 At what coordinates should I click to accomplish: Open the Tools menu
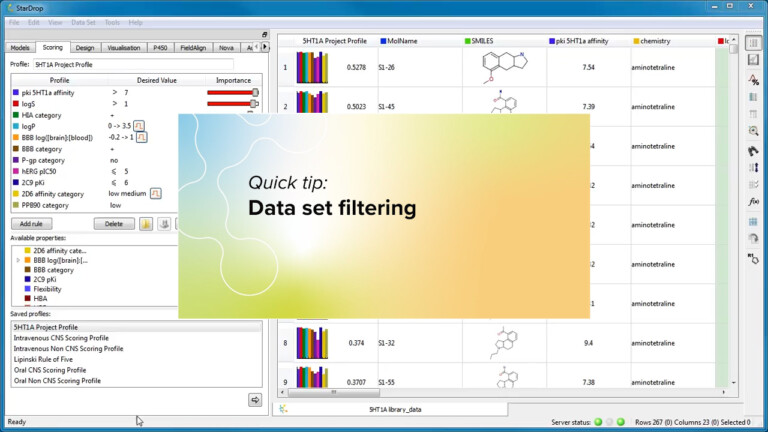point(112,22)
